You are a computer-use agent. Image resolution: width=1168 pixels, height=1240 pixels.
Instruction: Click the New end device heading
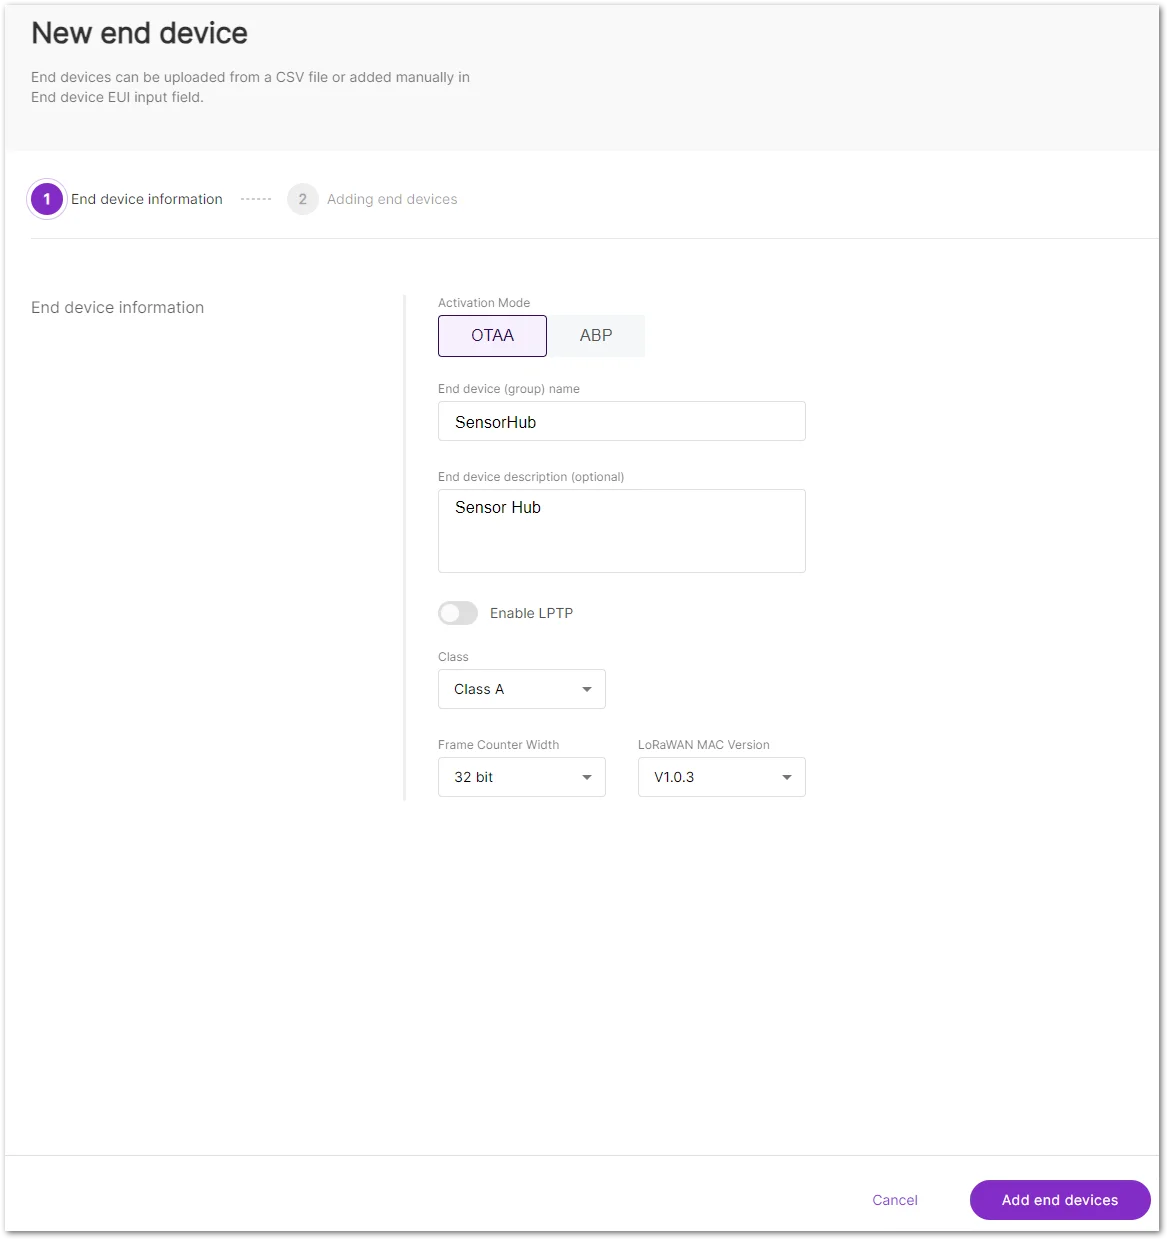pyautogui.click(x=139, y=33)
